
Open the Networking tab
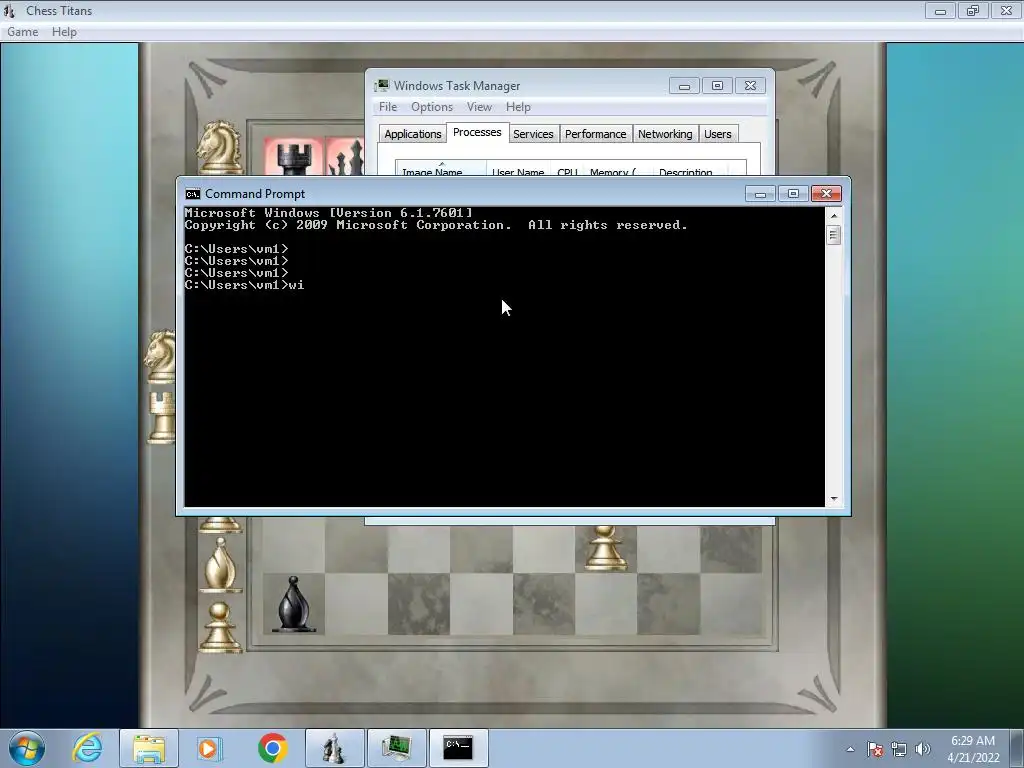coord(665,134)
